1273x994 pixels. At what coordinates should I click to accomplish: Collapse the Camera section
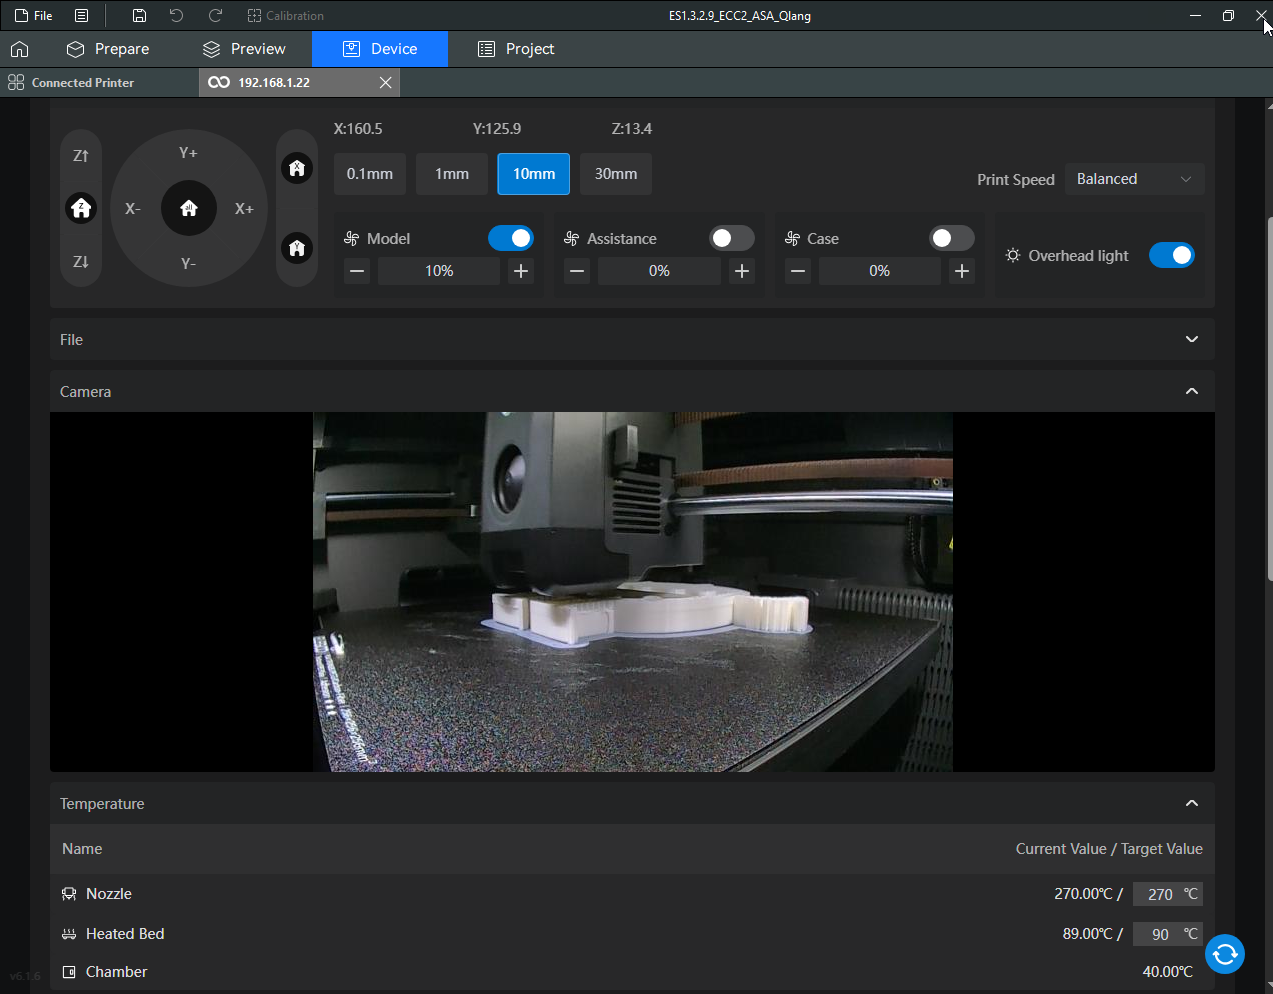(1191, 391)
